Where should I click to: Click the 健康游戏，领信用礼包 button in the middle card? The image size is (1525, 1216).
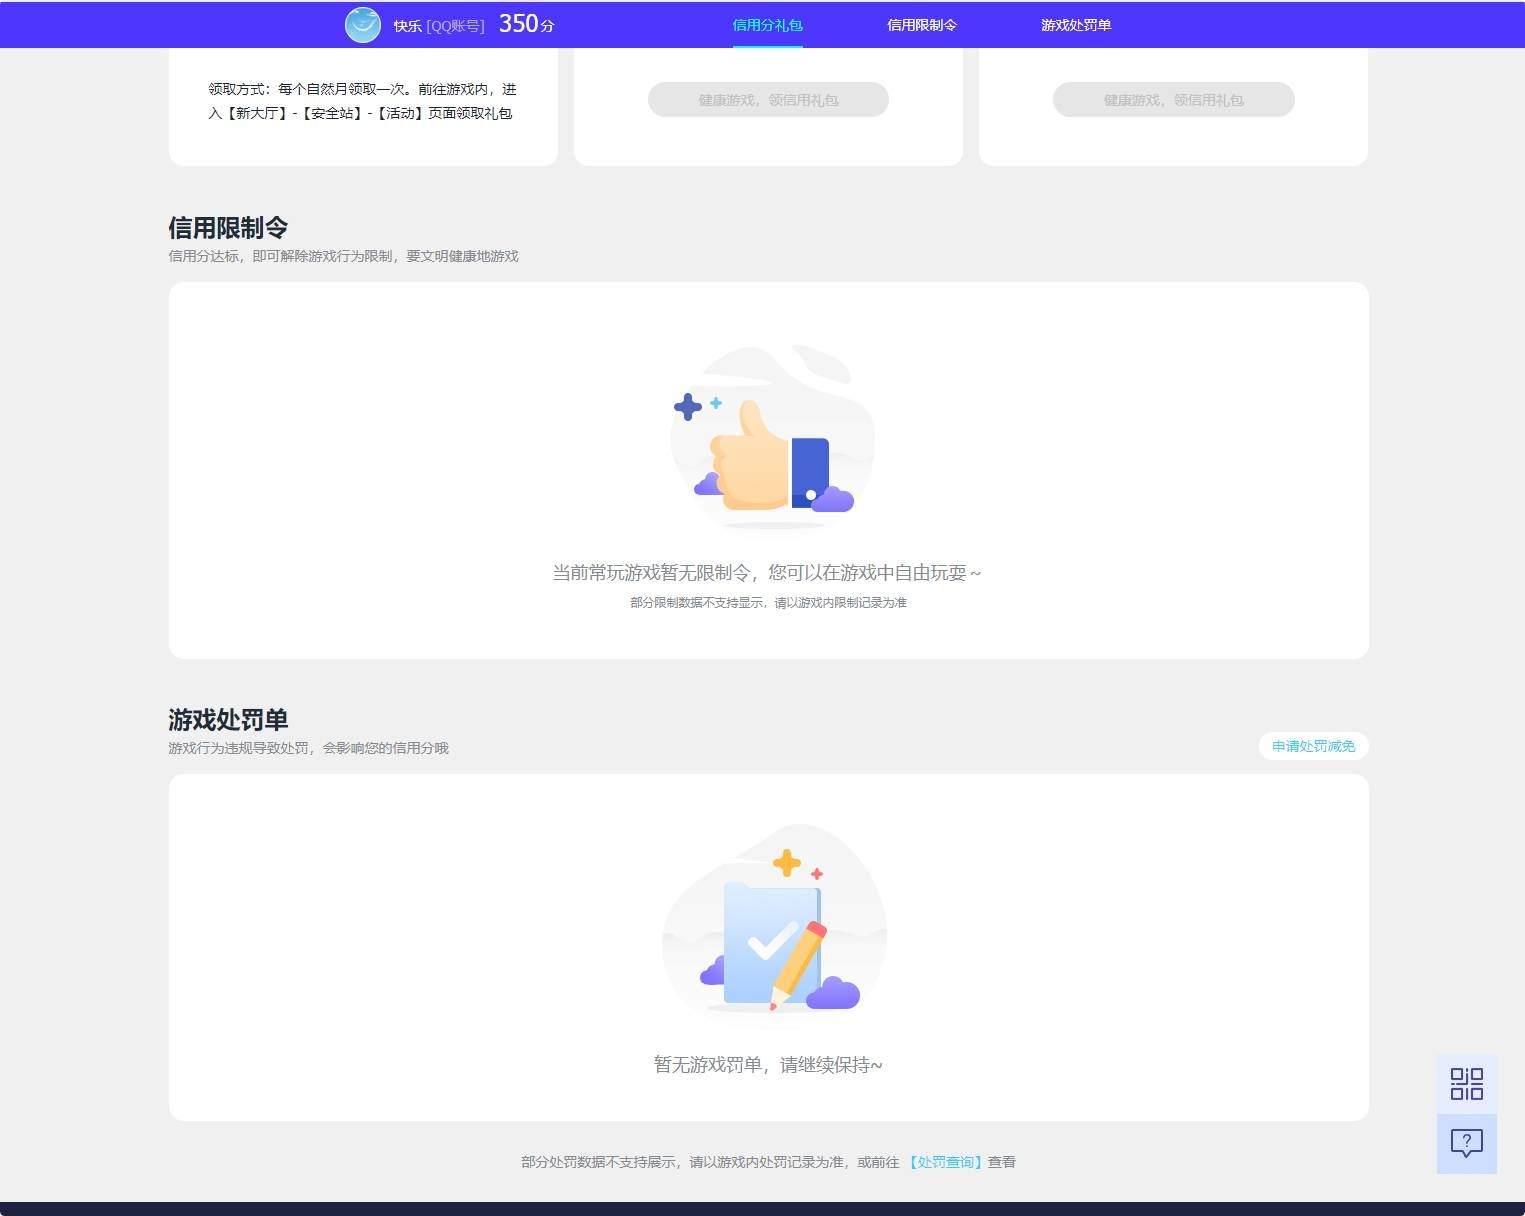coord(768,100)
